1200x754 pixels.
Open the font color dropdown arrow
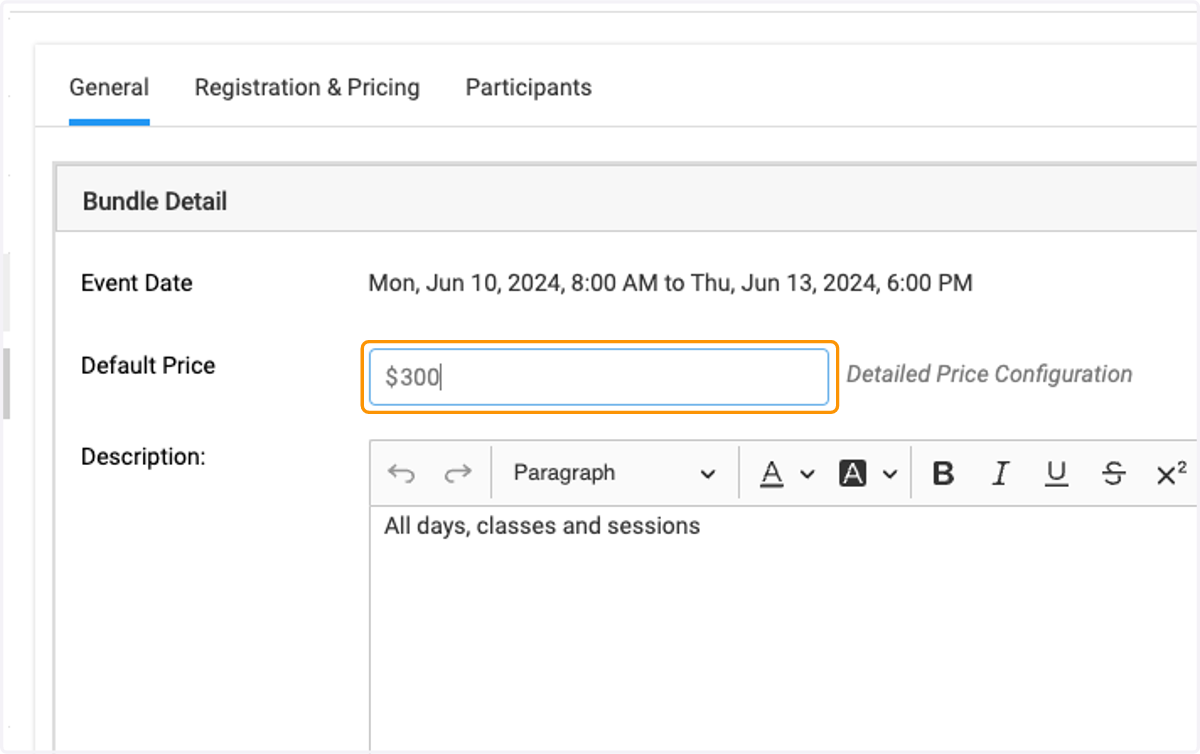pyautogui.click(x=808, y=474)
